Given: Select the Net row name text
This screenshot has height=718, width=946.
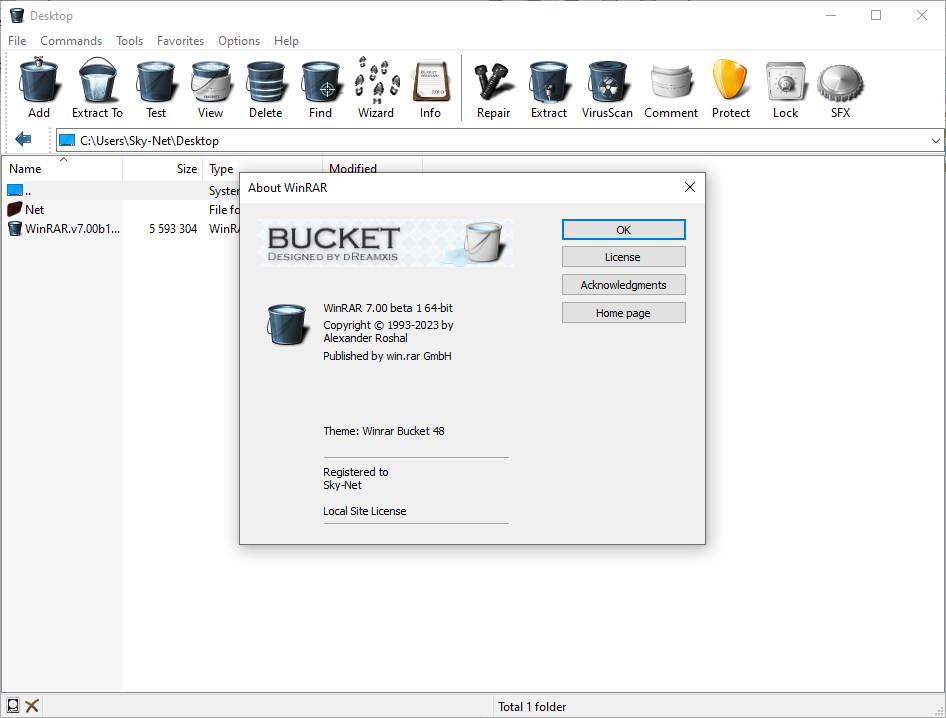Looking at the screenshot, I should pos(34,209).
